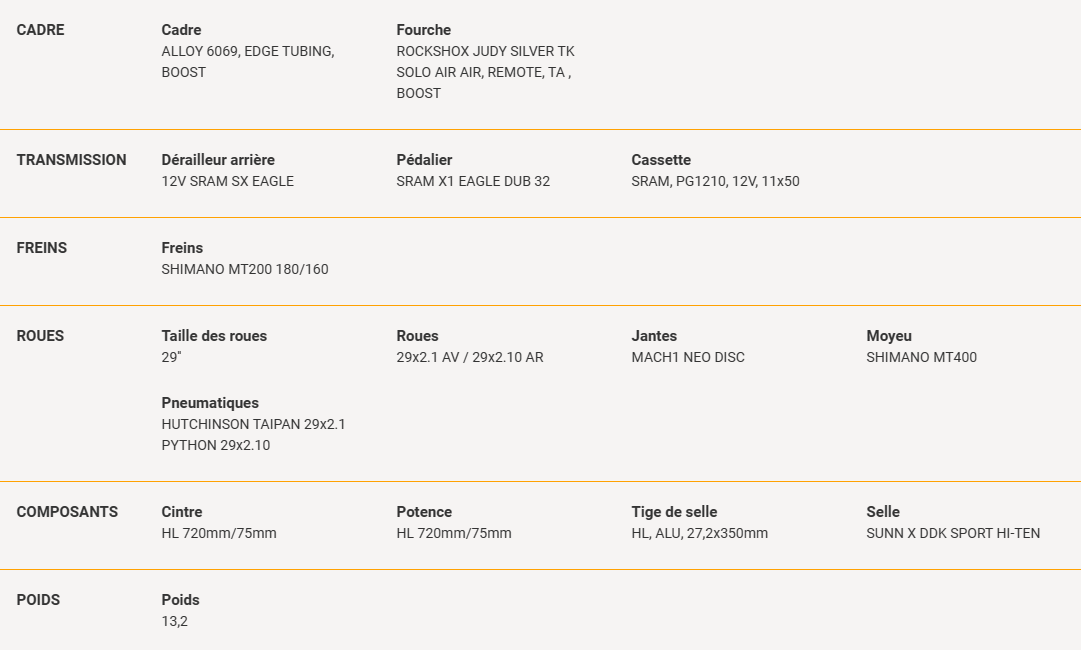
Task: Click the Cassette spec label
Action: click(661, 160)
